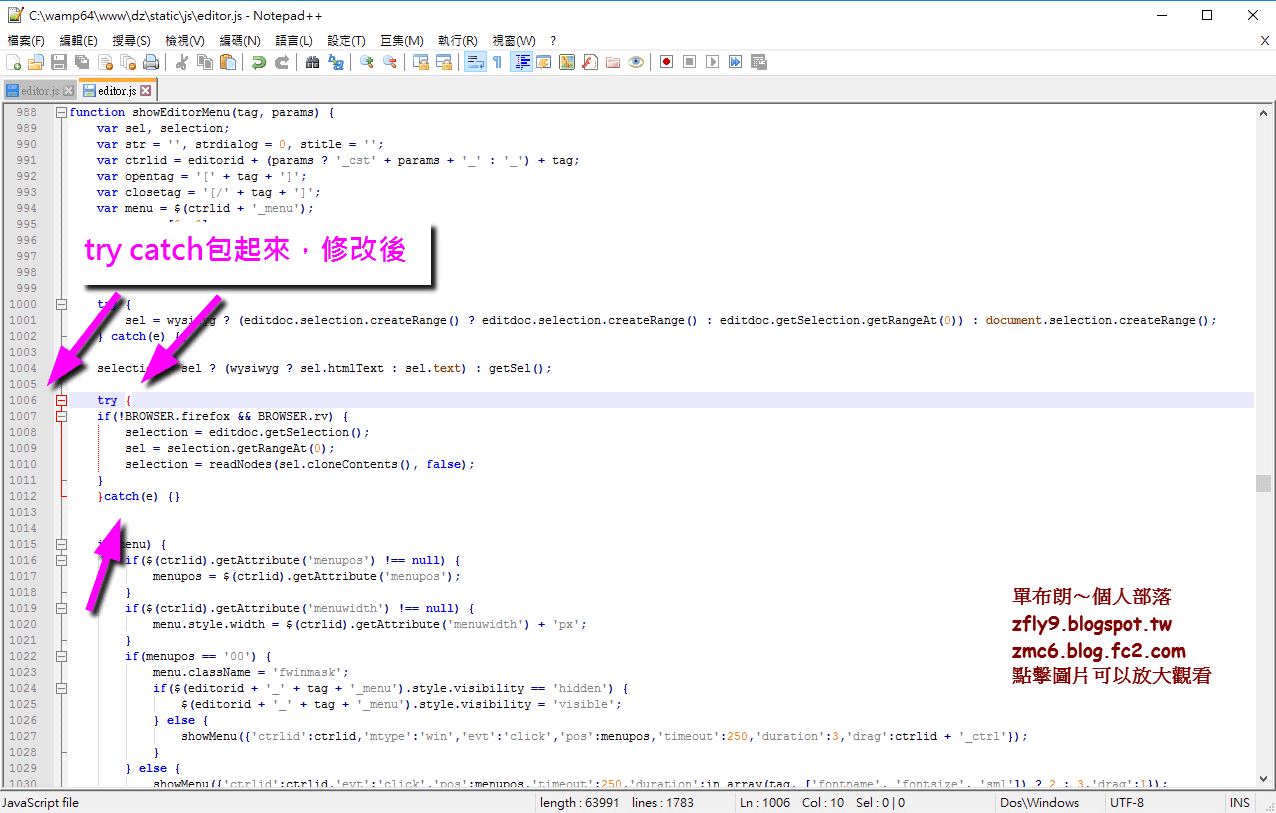
Task: Toggle show all characters pilcrow icon
Action: tap(497, 62)
